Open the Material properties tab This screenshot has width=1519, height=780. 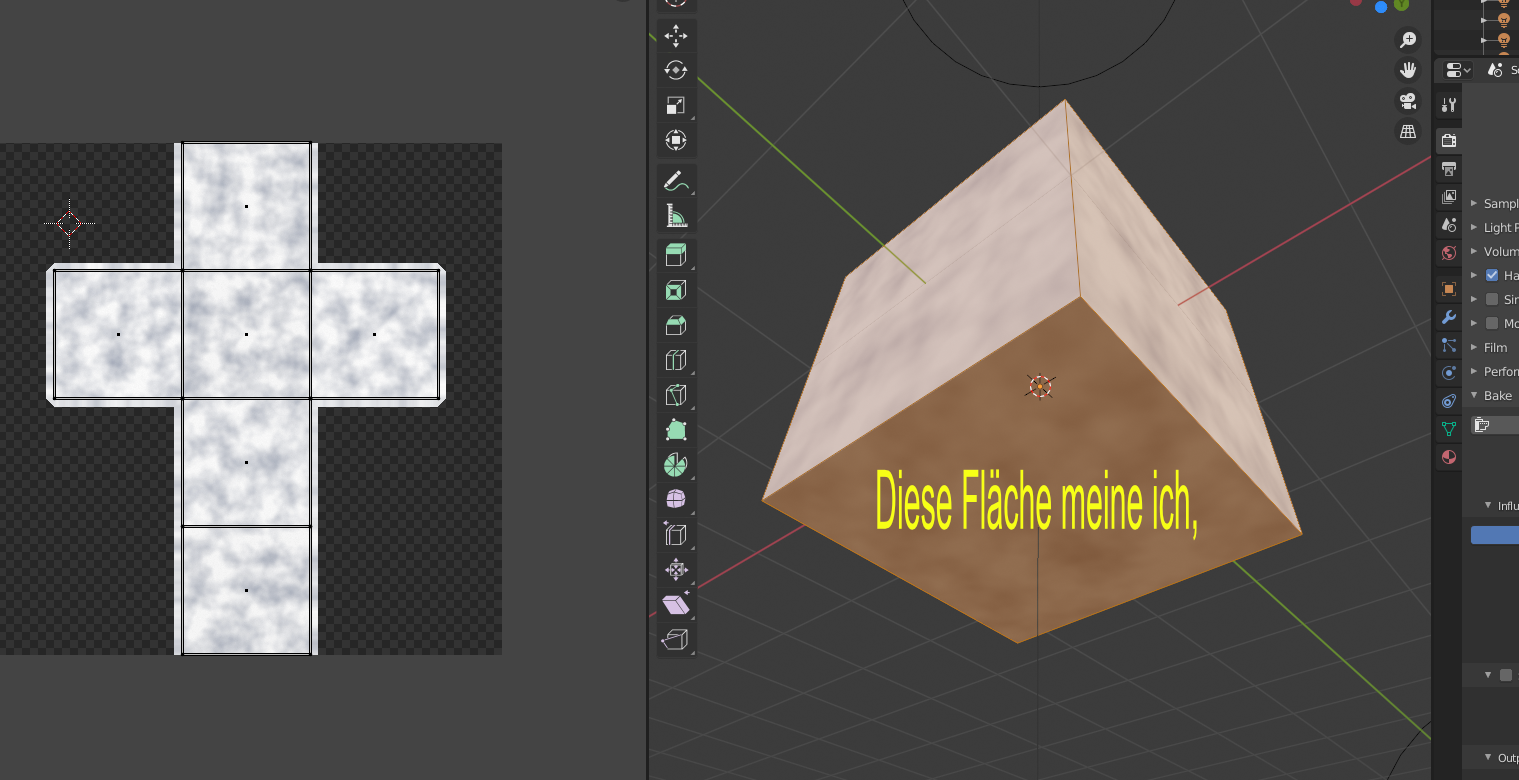pyautogui.click(x=1448, y=457)
